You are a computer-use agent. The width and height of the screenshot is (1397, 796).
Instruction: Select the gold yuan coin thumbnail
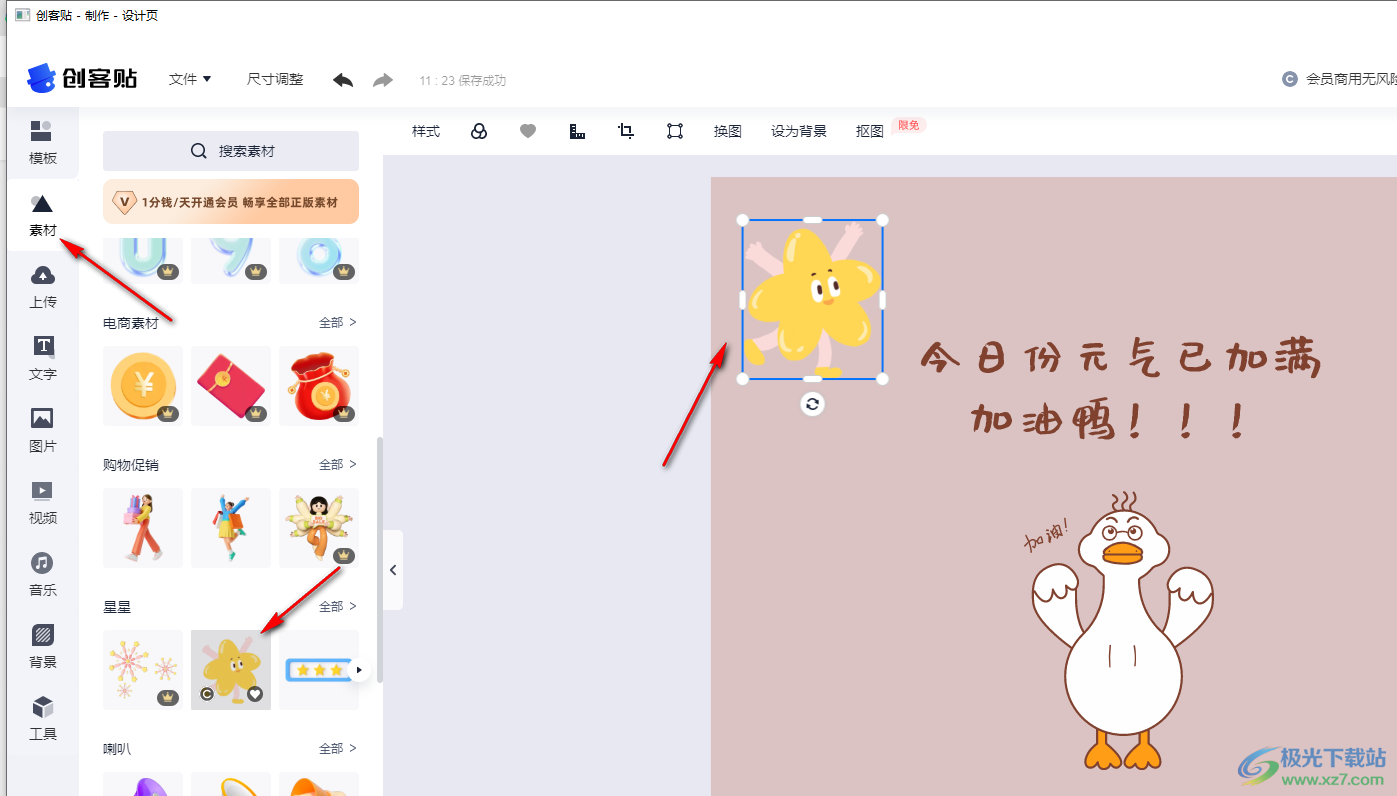tap(143, 386)
